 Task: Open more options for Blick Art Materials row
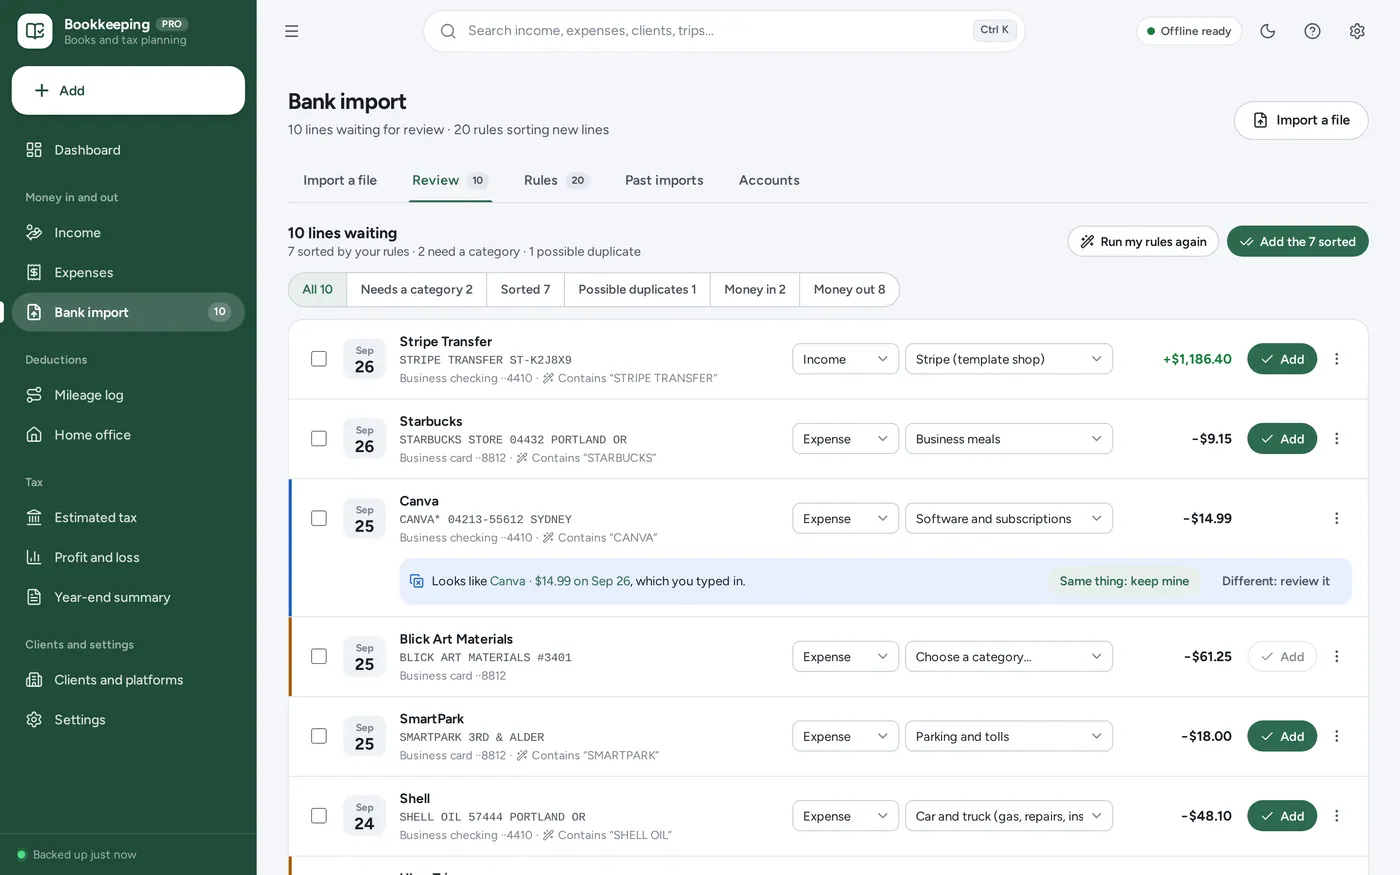1337,657
